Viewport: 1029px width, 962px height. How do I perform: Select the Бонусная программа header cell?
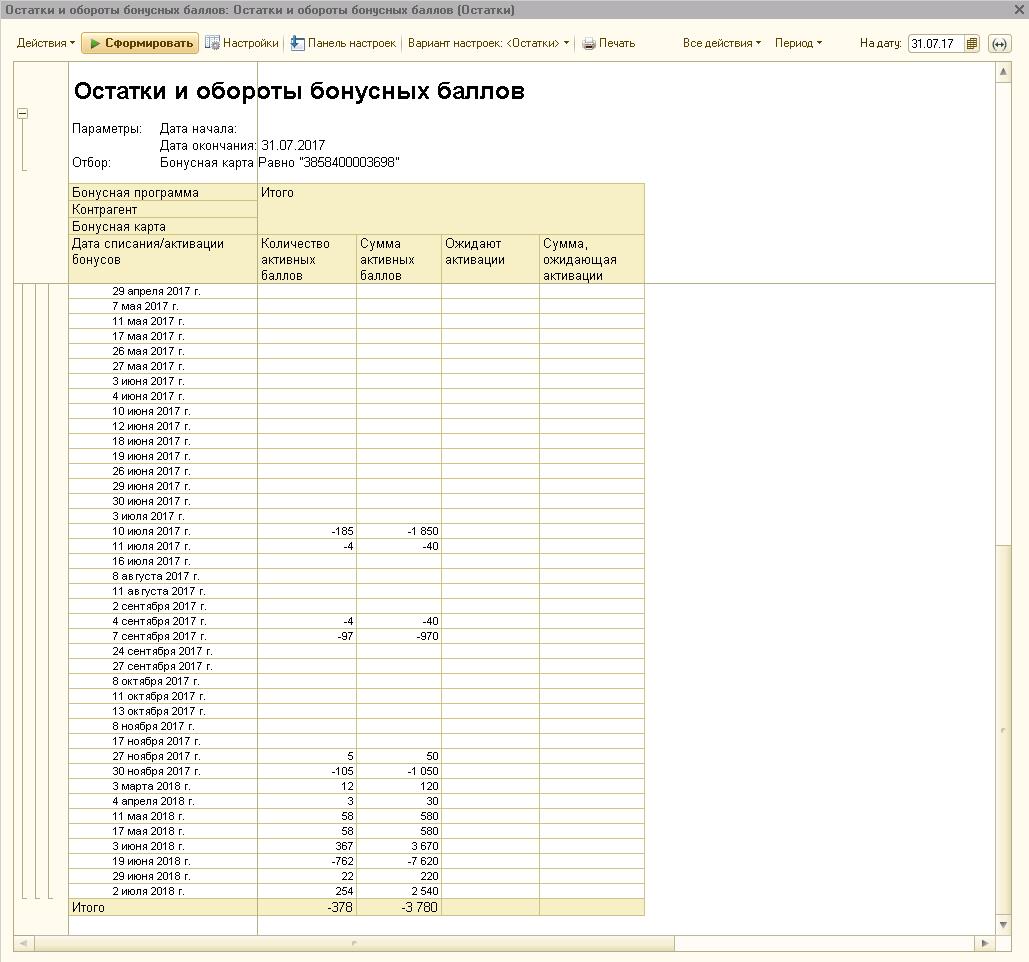pos(163,192)
